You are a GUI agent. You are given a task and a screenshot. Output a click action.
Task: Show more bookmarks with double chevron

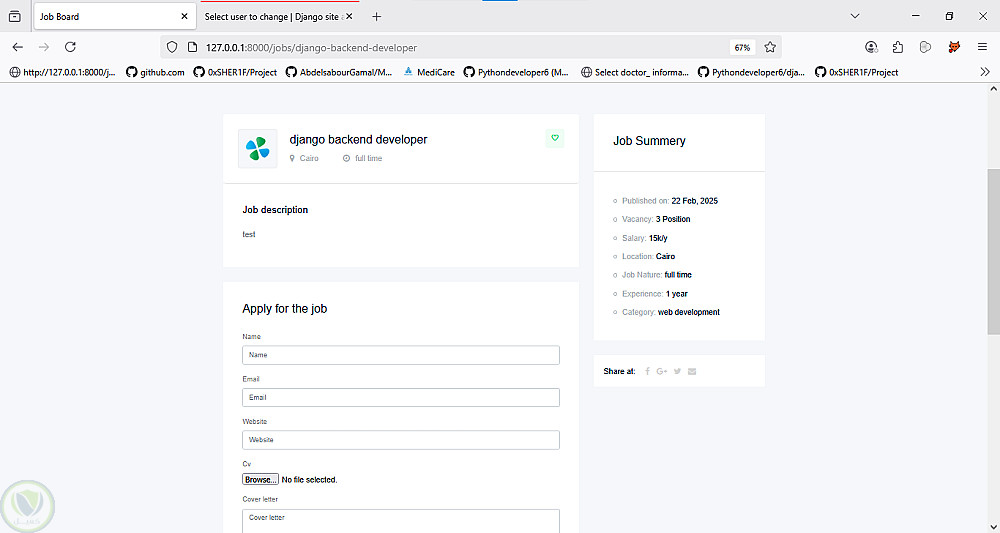(985, 72)
